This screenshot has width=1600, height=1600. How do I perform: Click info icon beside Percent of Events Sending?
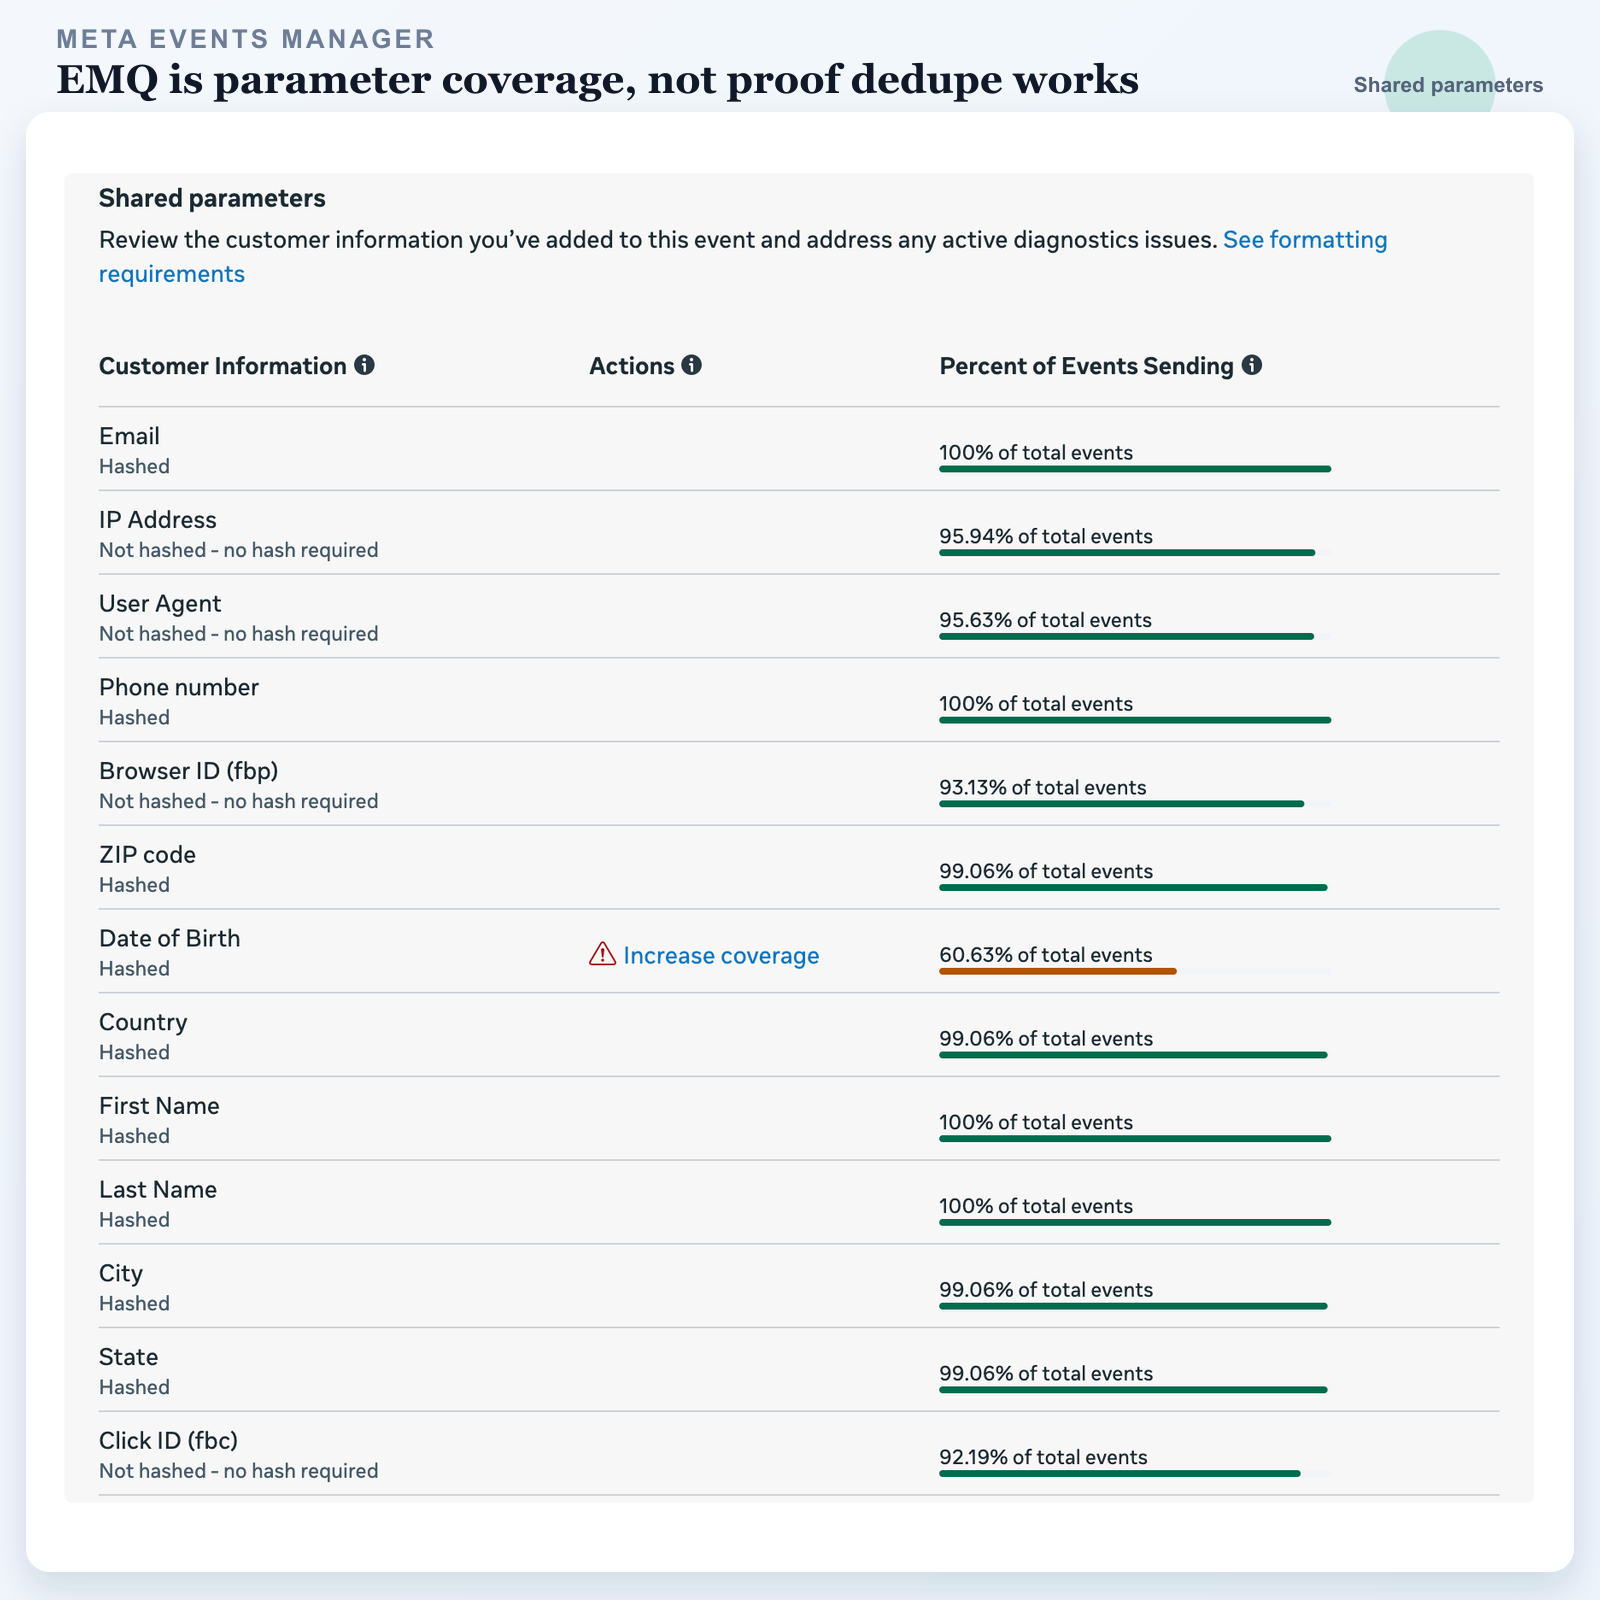(1252, 365)
